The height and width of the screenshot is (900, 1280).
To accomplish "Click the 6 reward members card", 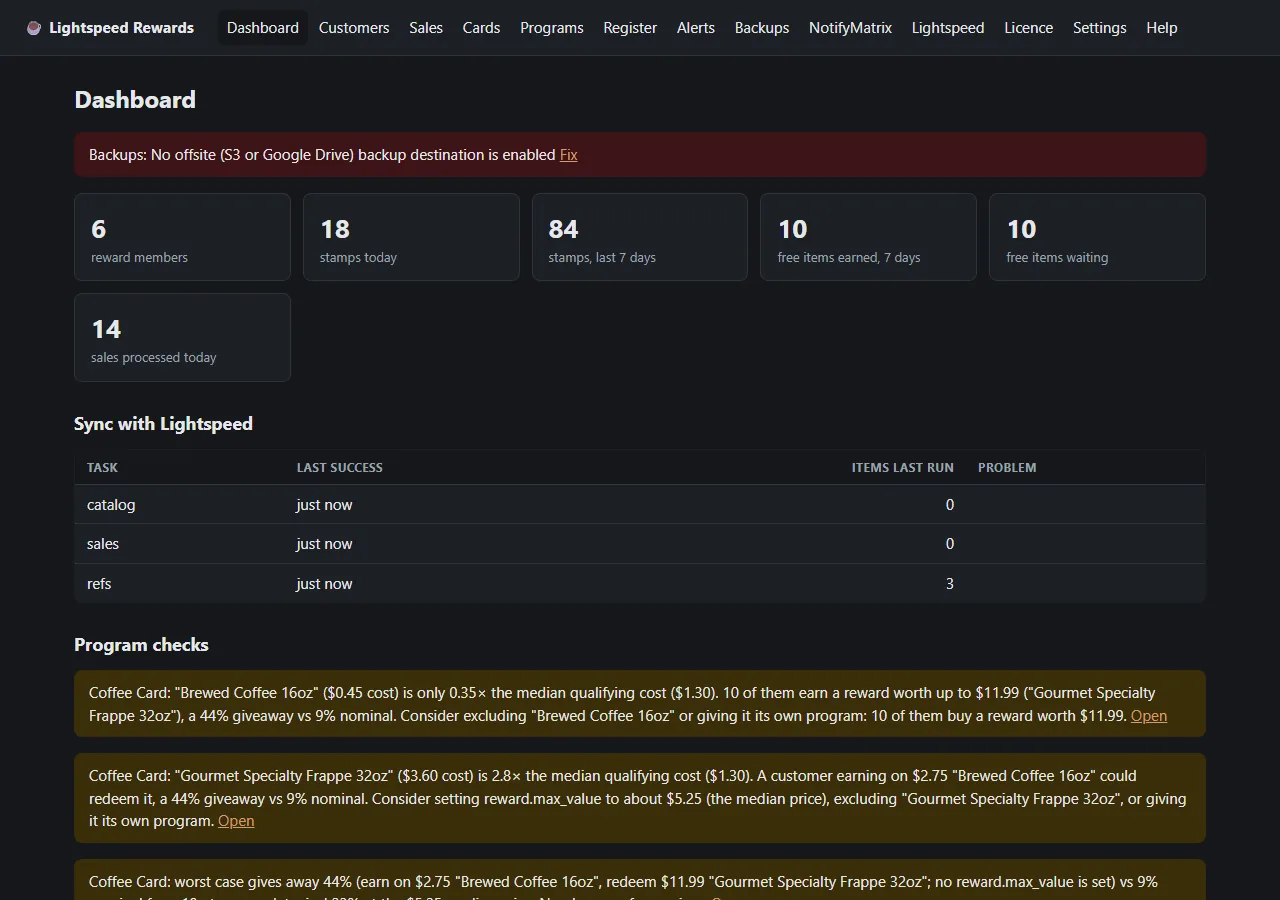I will click(182, 237).
